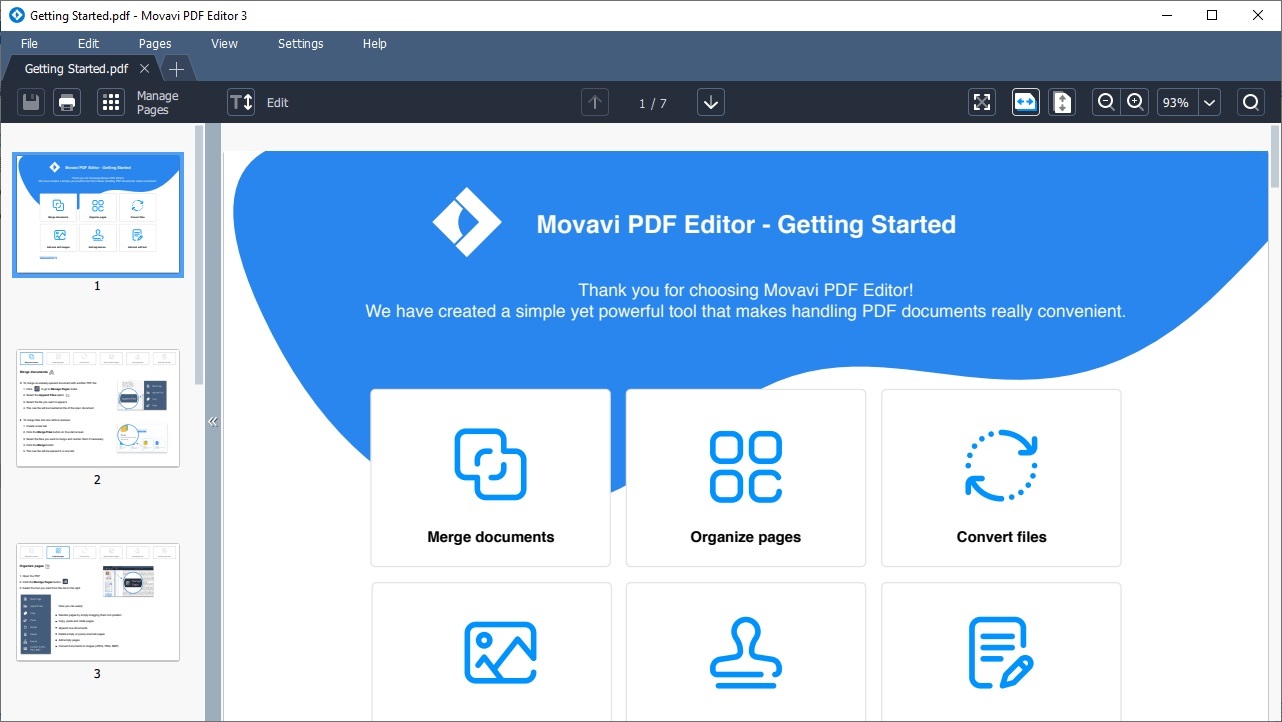Click the Merge documents card icon
The image size is (1282, 722).
tap(490, 465)
